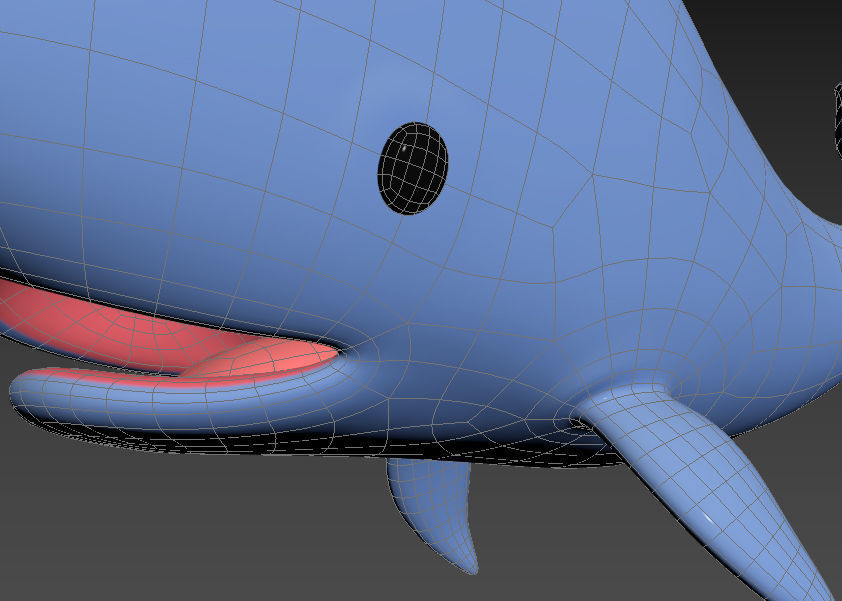Select the whale's black eye sphere
Viewport: 842px width, 601px height.
click(412, 169)
